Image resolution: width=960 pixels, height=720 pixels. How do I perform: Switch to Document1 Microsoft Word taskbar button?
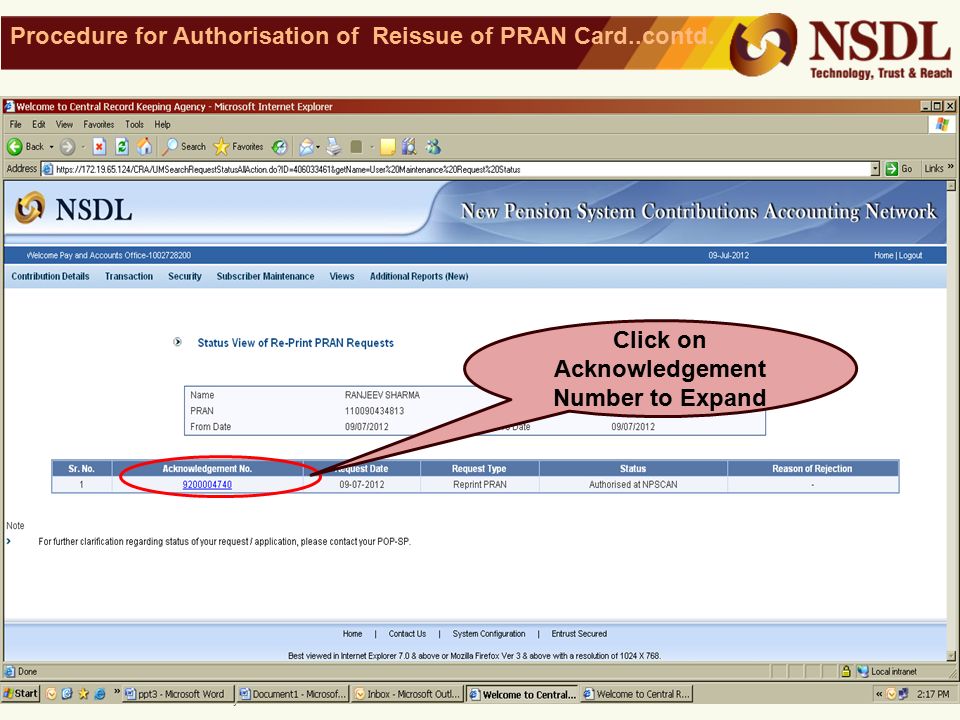pos(293,694)
